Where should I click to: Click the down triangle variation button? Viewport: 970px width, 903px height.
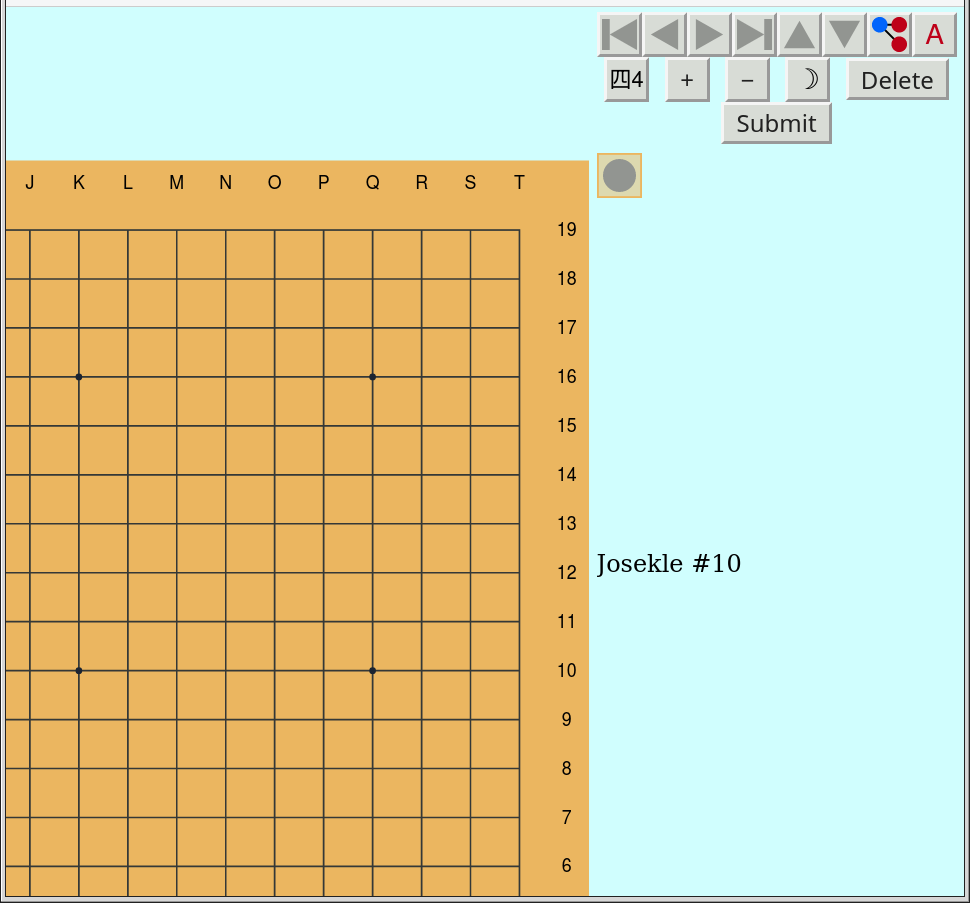[844, 35]
